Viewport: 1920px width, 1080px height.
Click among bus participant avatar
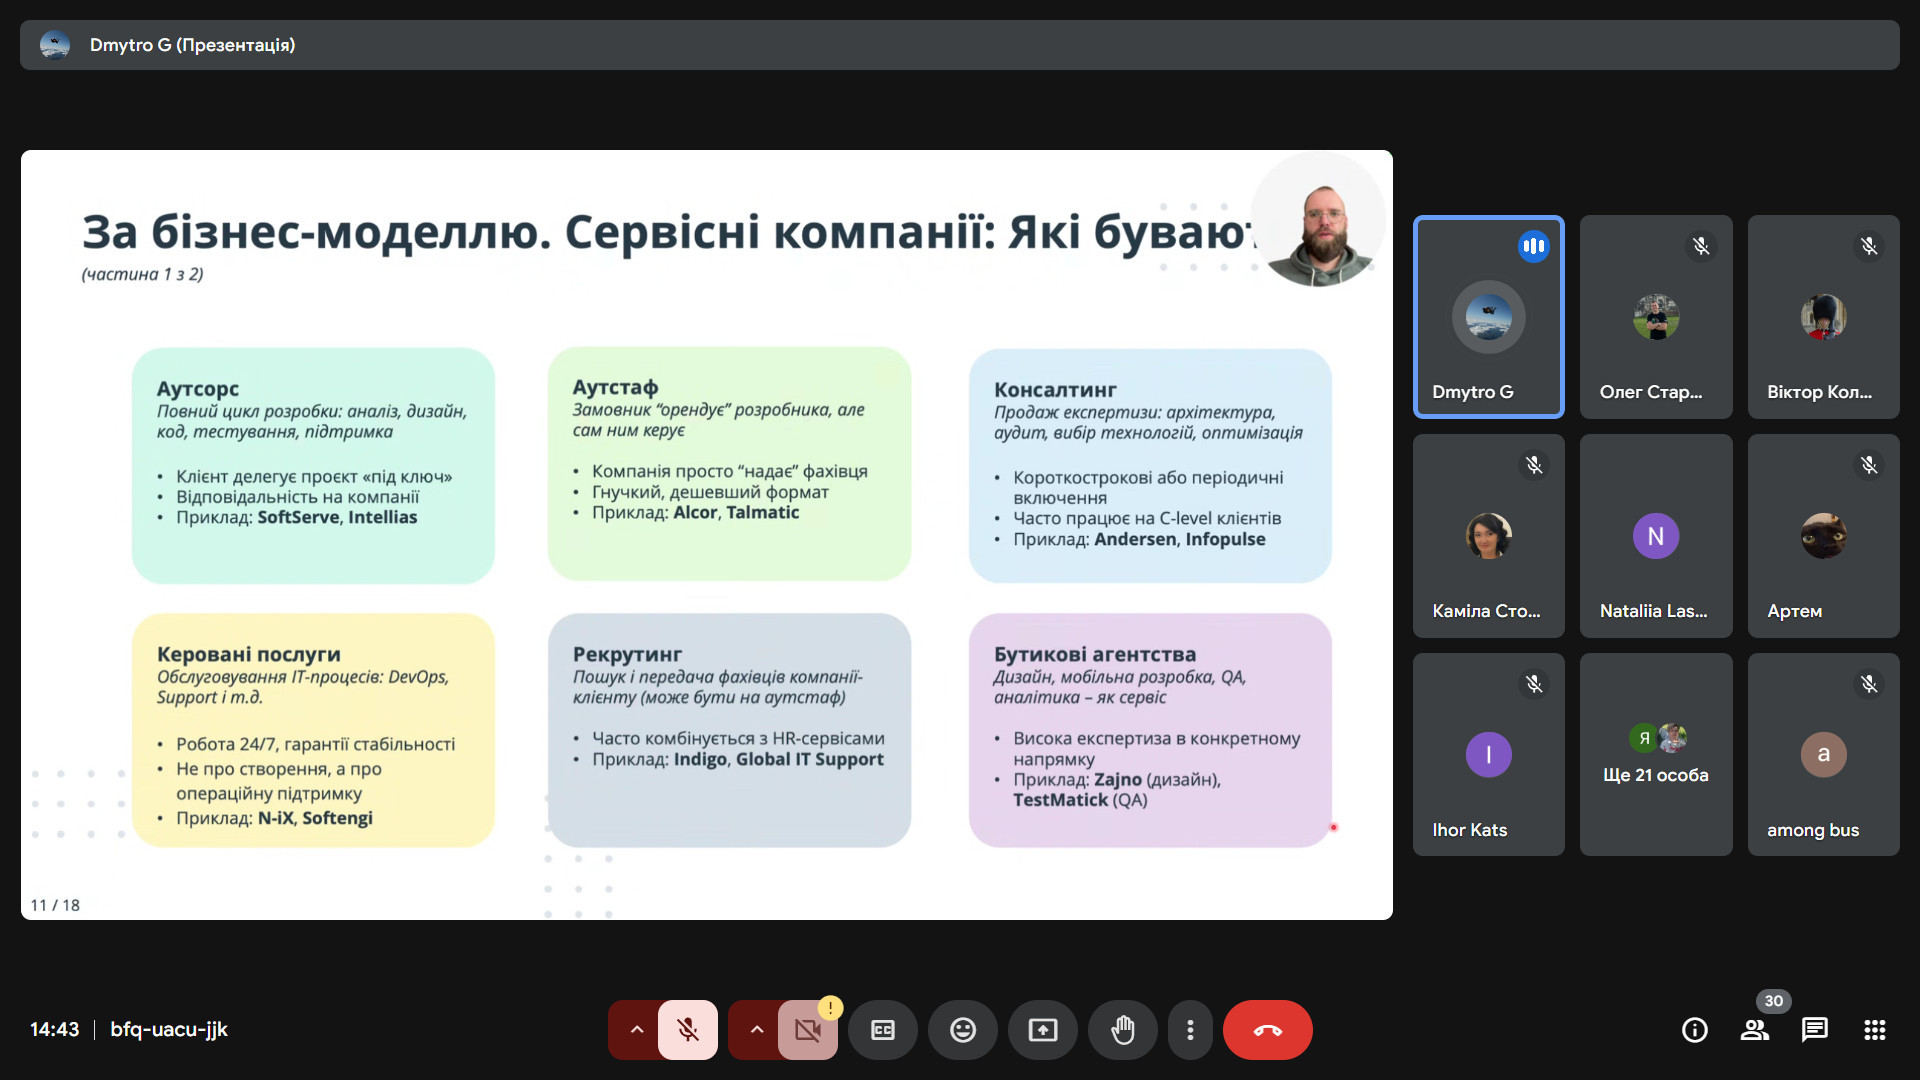tap(1823, 755)
